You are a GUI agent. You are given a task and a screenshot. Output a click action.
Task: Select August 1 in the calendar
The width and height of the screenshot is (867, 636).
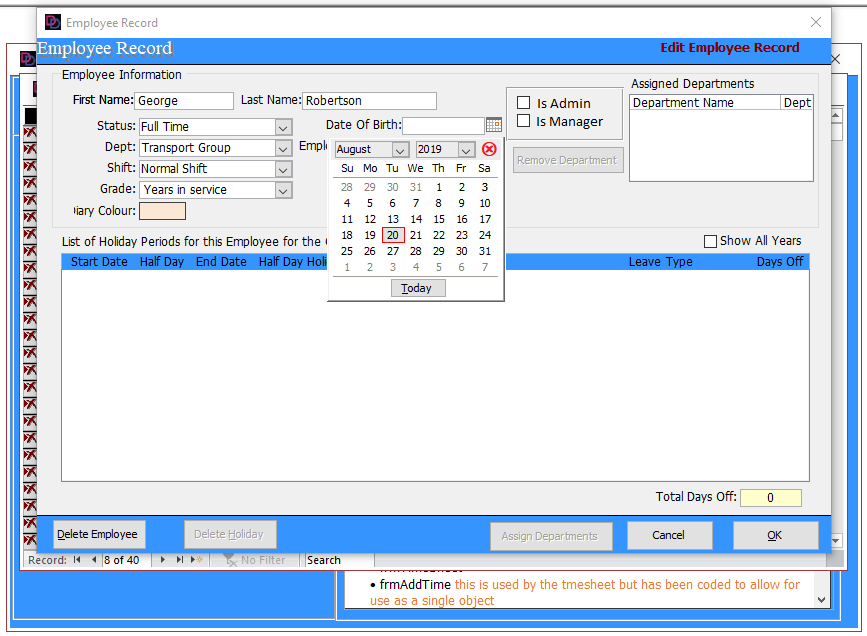tap(438, 187)
